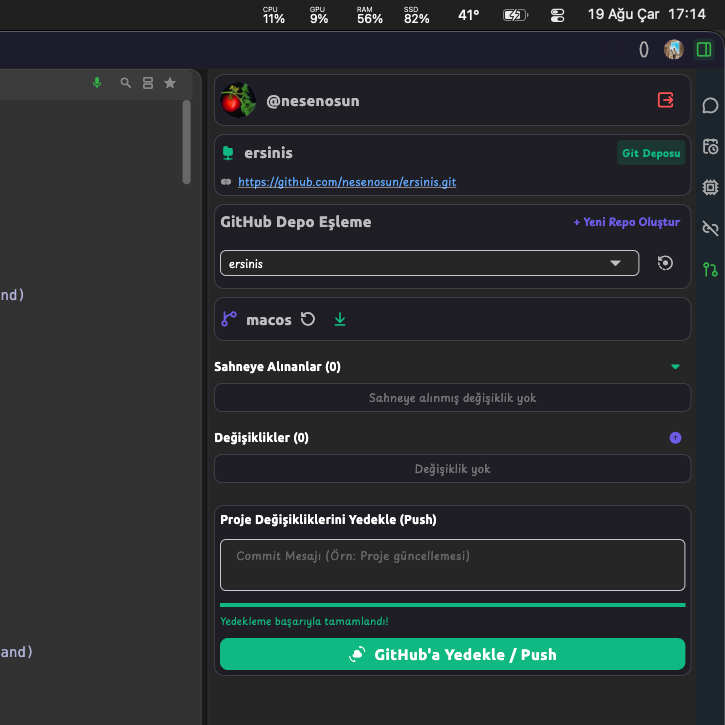Click the CPU 11% menu bar stat
This screenshot has width=725, height=725.
click(273, 15)
